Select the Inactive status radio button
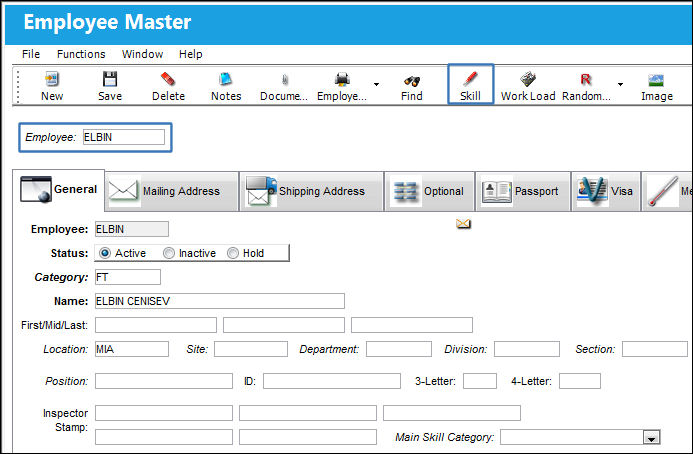This screenshot has height=454, width=693. pos(169,253)
